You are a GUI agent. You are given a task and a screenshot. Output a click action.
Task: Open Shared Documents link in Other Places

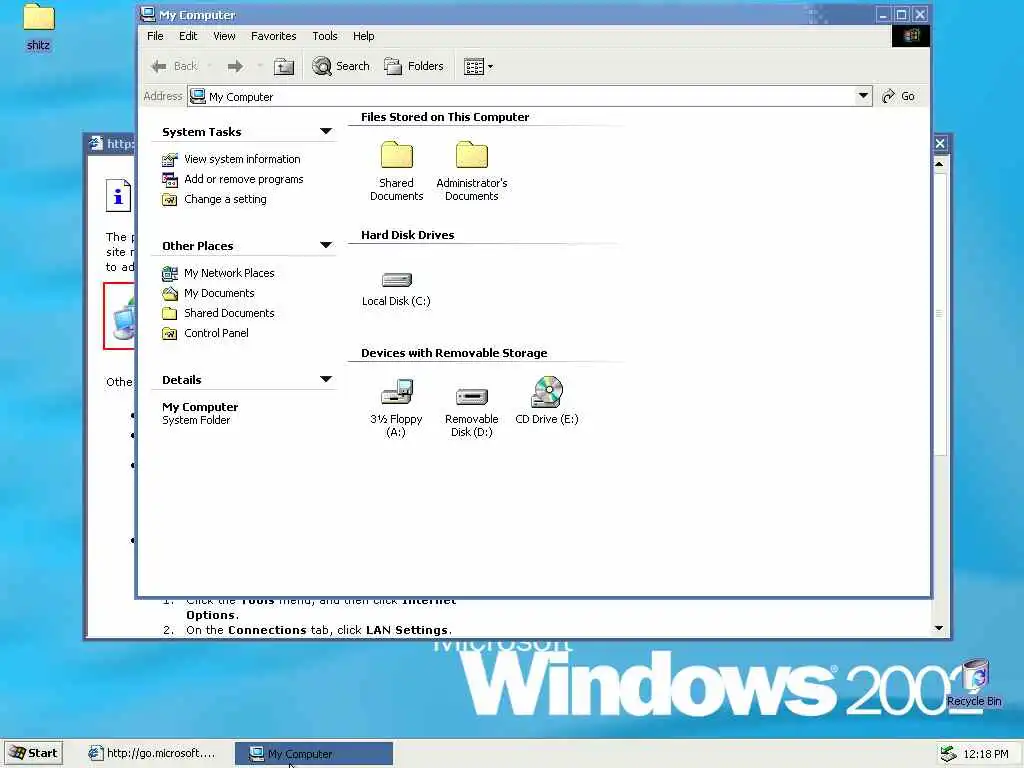point(229,313)
